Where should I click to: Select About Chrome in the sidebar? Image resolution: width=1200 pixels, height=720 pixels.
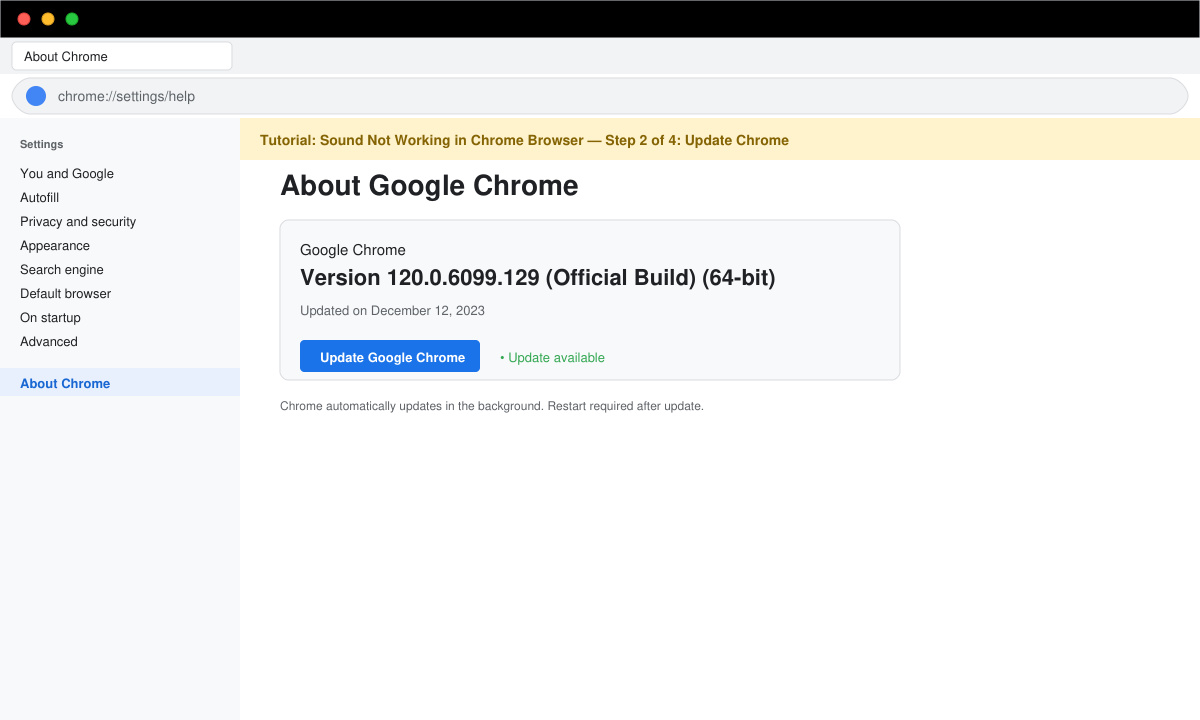click(x=120, y=382)
